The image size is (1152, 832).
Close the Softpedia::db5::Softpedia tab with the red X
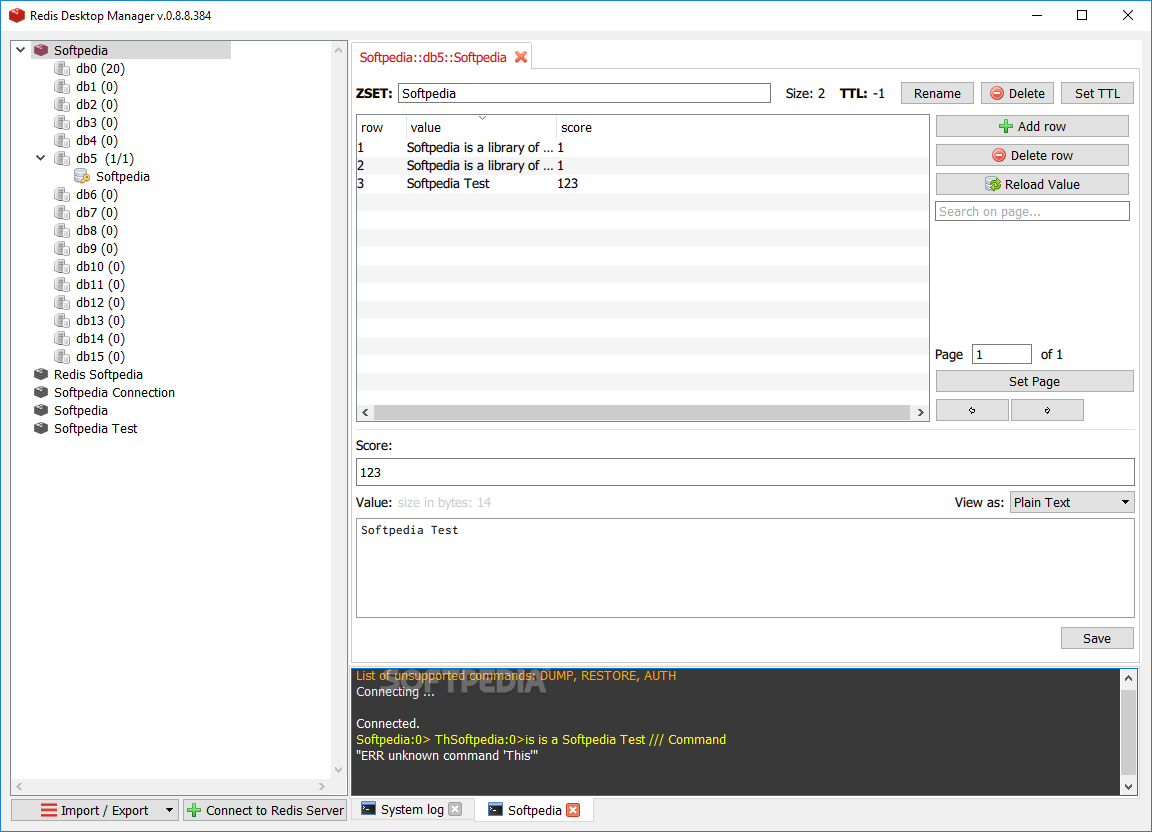click(521, 57)
